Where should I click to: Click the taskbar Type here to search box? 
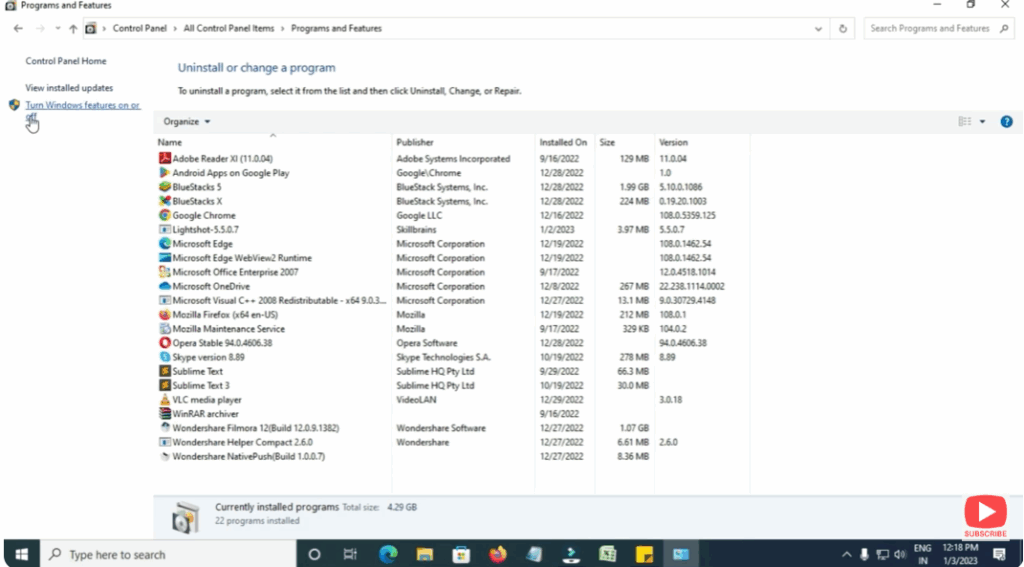(x=168, y=554)
